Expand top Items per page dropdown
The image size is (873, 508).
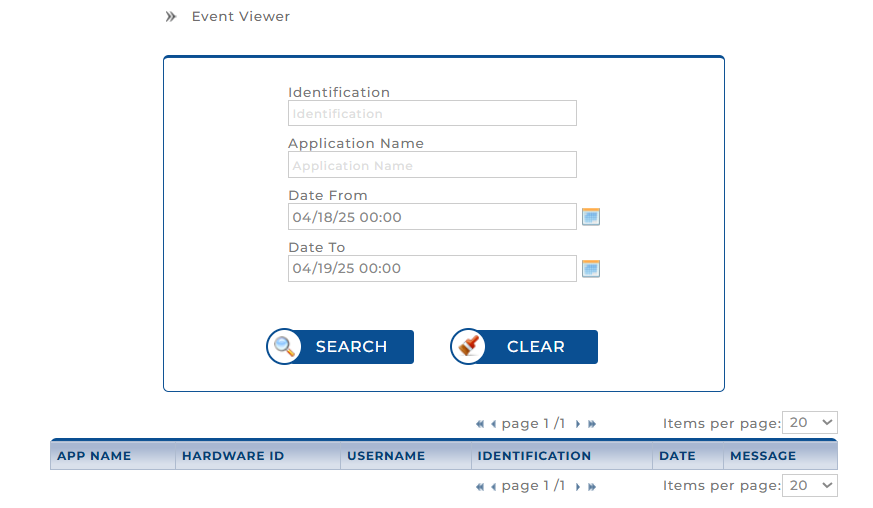[809, 423]
